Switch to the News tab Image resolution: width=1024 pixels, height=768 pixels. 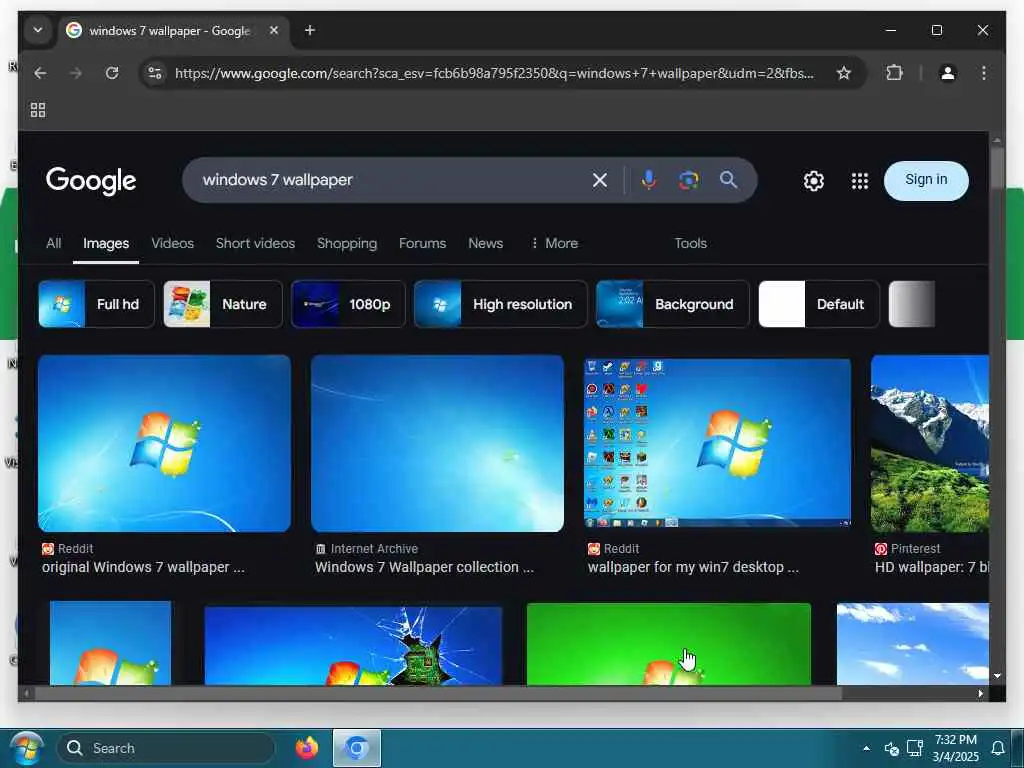pos(485,243)
